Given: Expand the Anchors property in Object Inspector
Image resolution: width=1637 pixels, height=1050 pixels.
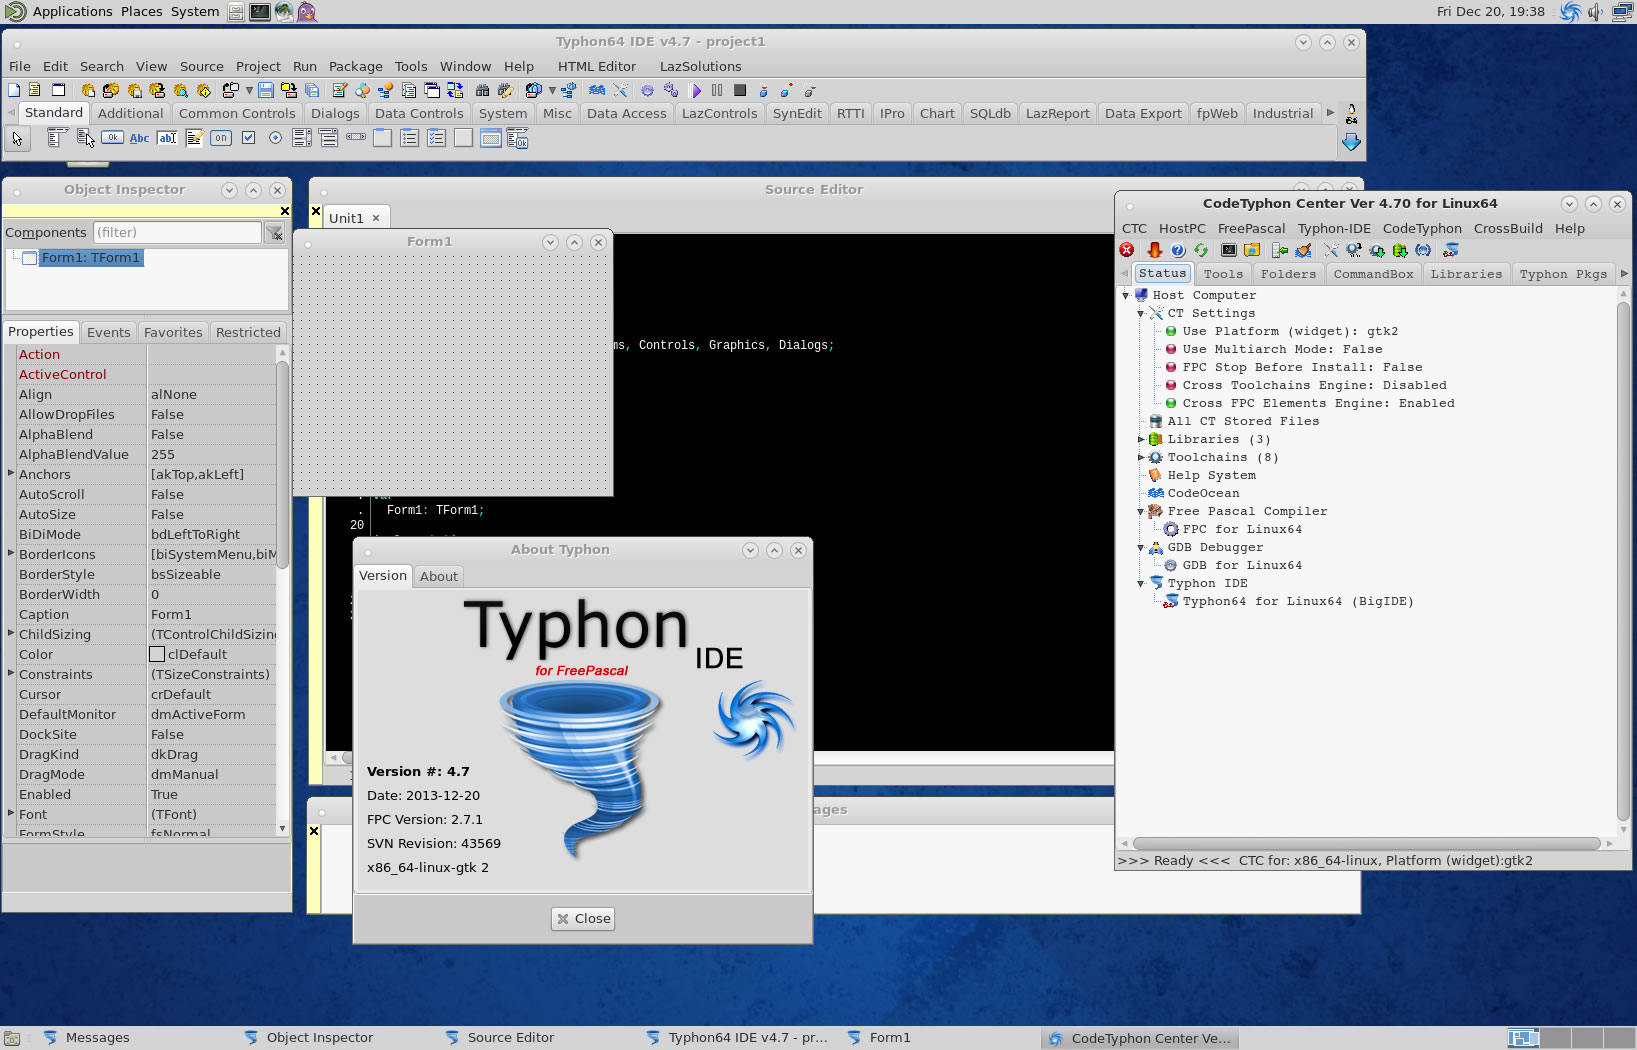Looking at the screenshot, I should (11, 473).
